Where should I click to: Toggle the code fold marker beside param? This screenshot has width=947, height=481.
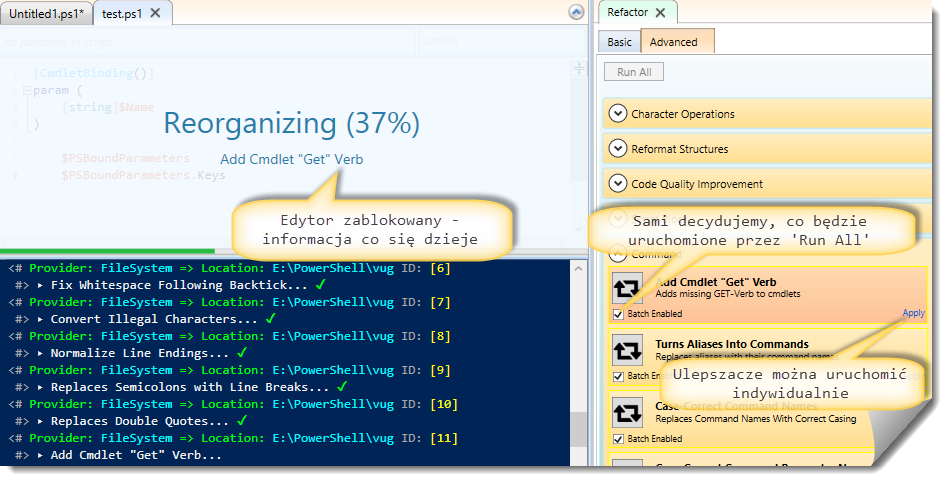pos(25,91)
